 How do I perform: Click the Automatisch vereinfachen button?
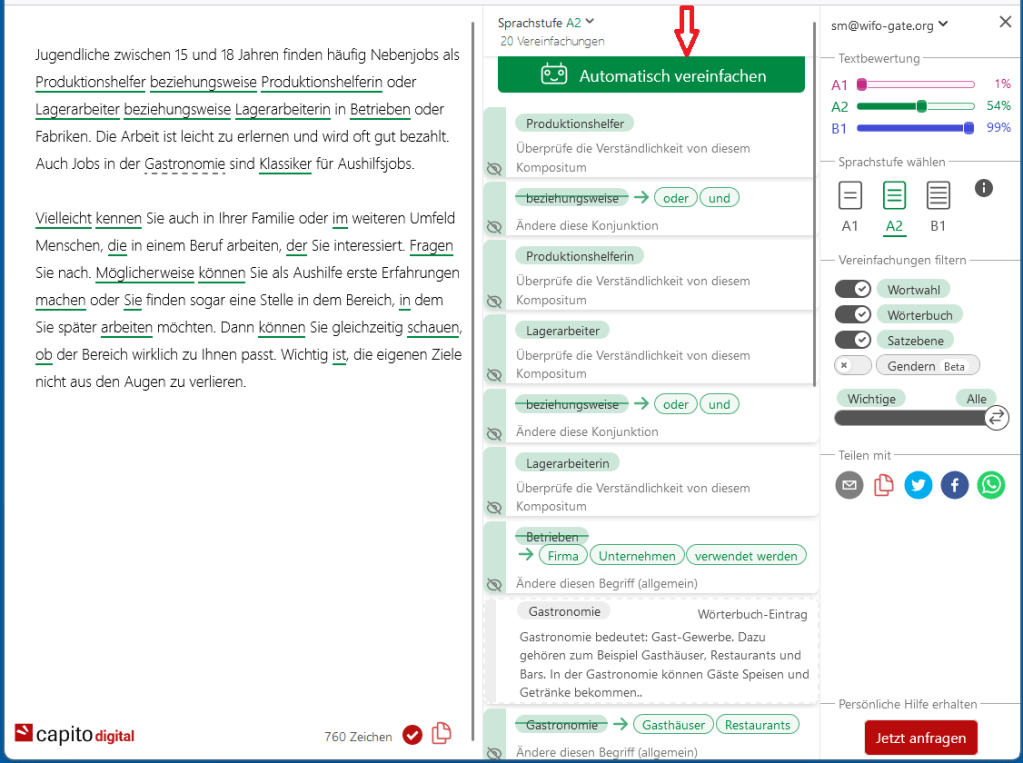[x=651, y=75]
